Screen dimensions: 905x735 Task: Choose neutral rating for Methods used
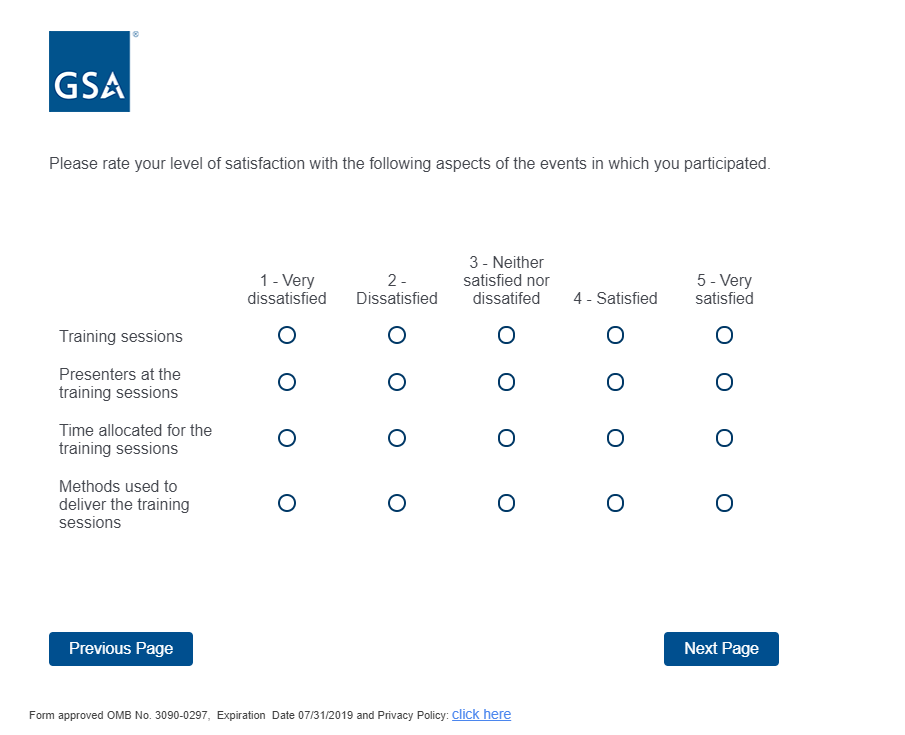[x=506, y=503]
